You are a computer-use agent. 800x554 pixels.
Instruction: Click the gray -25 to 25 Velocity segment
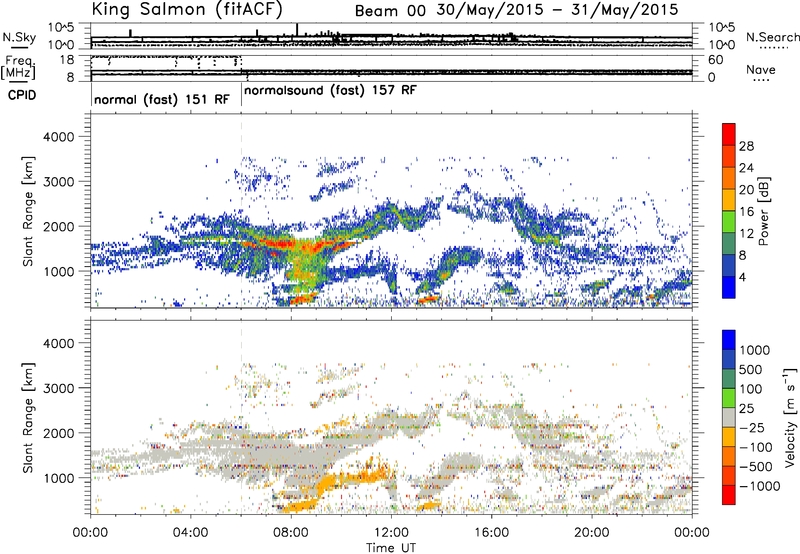(x=729, y=417)
